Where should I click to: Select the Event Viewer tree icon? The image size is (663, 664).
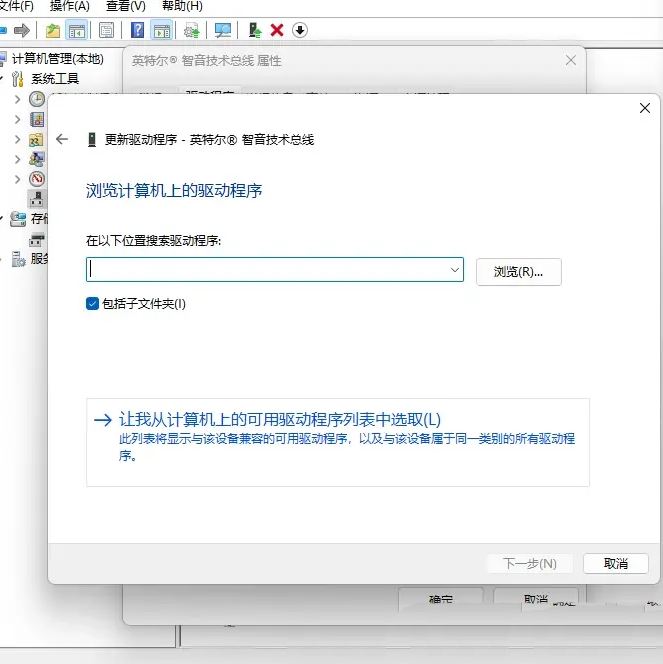[x=37, y=119]
